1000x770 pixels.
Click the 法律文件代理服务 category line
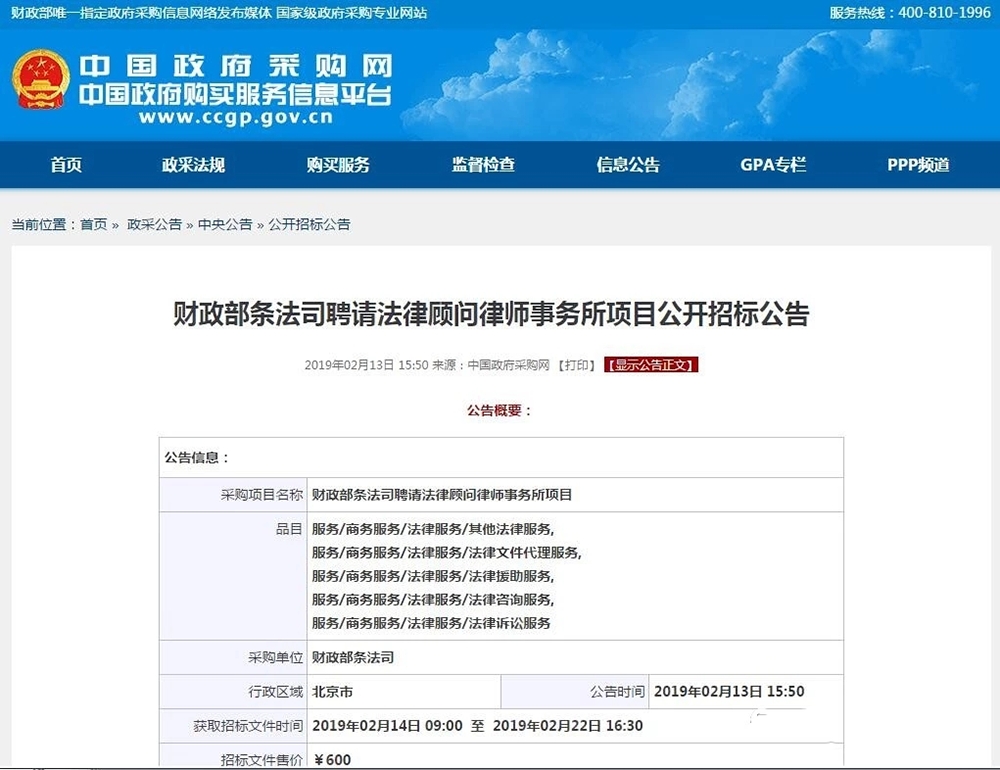[446, 552]
